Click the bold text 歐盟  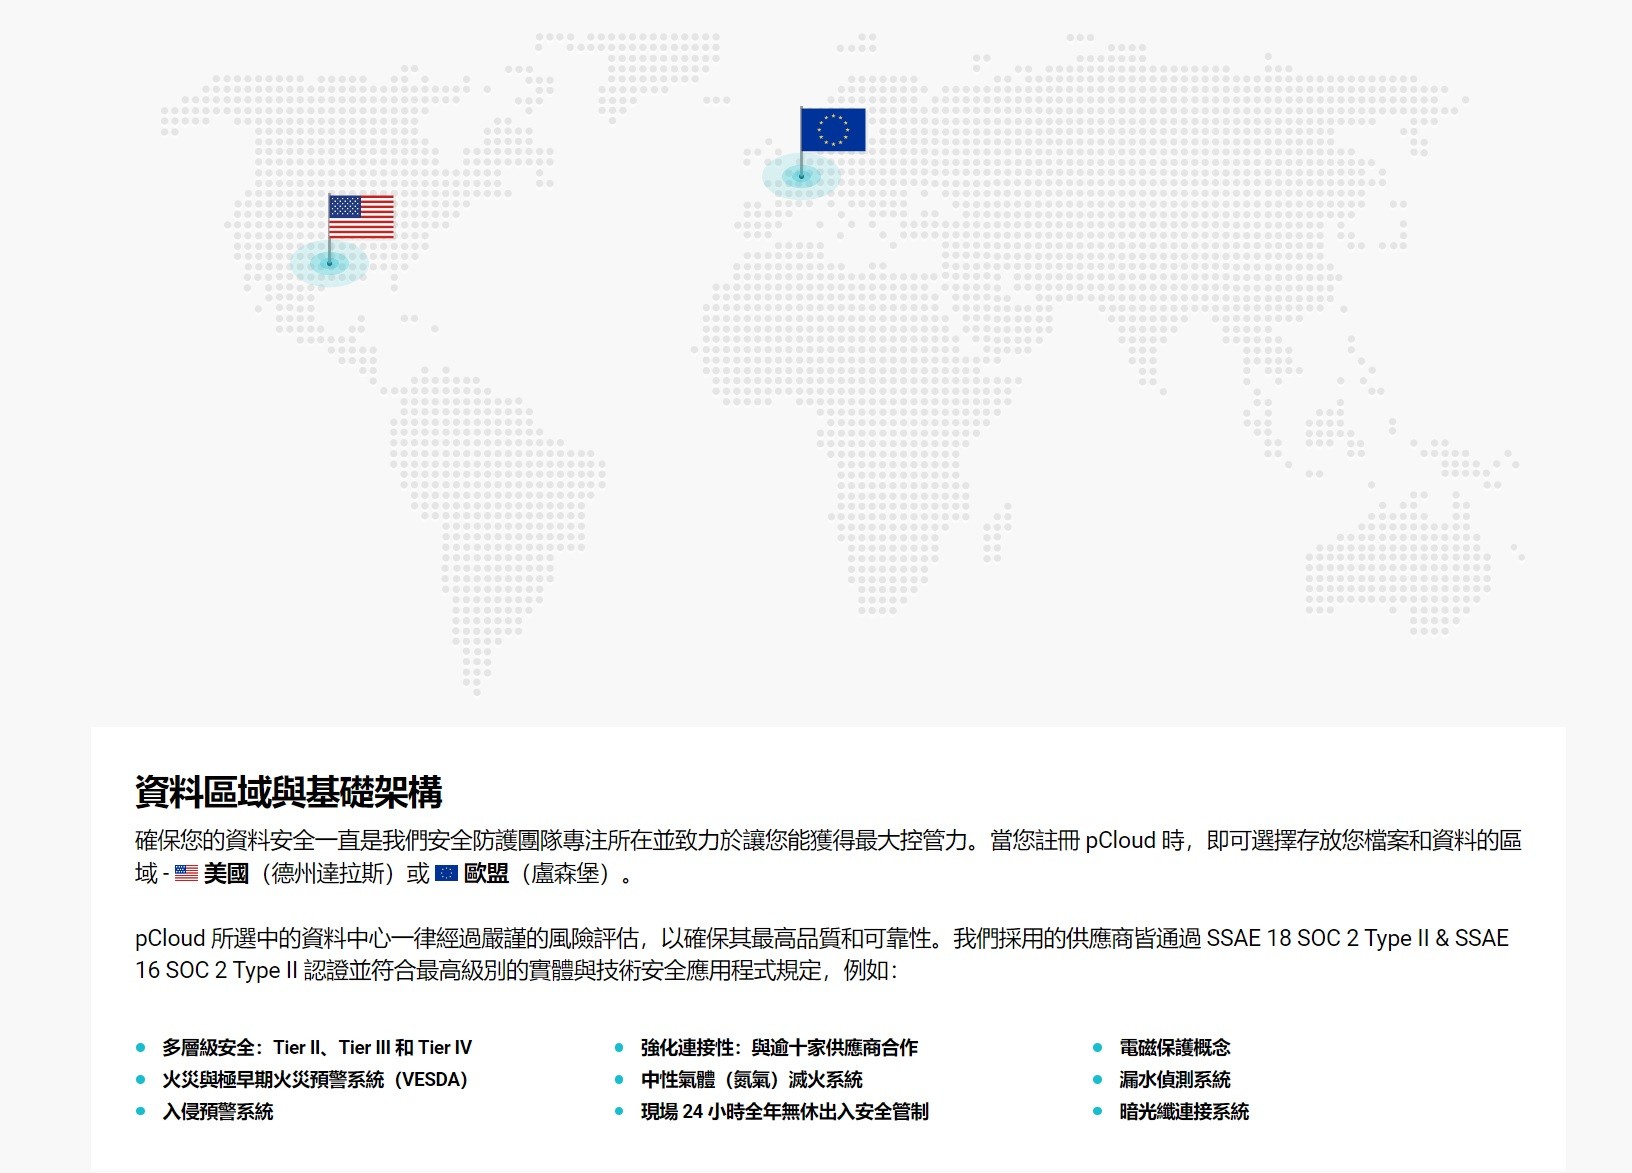pos(486,874)
